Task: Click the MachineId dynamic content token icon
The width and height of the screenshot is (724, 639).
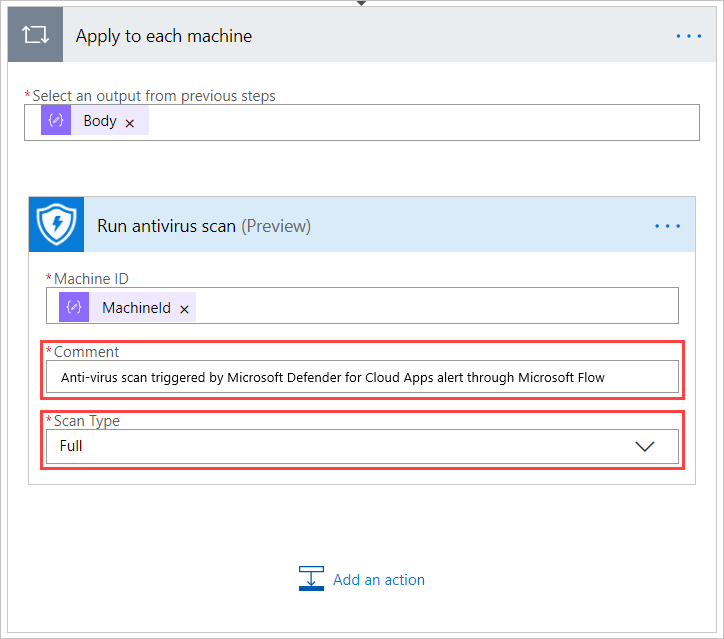Action: [74, 307]
